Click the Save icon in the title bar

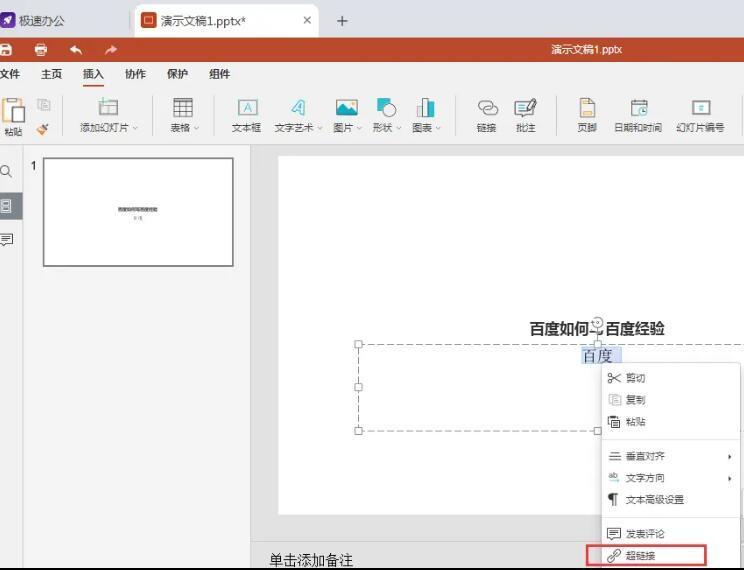coord(6,50)
